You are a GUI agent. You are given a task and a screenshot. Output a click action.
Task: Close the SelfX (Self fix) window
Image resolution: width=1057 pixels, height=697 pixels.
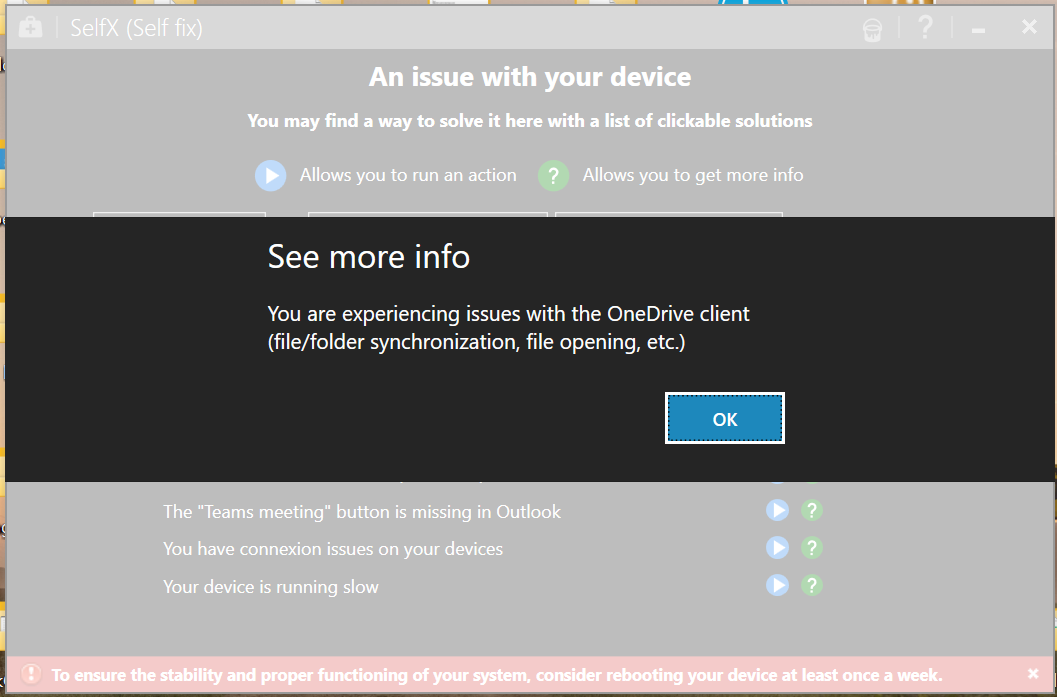[x=1029, y=26]
